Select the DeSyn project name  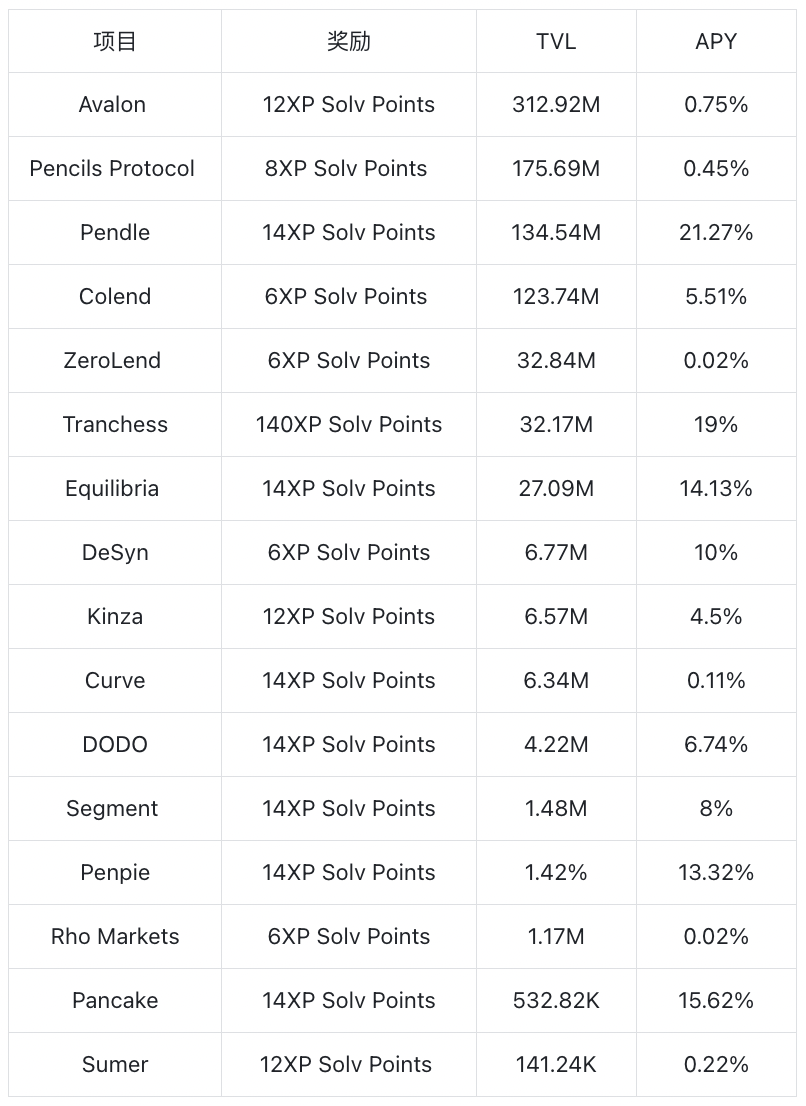115,552
